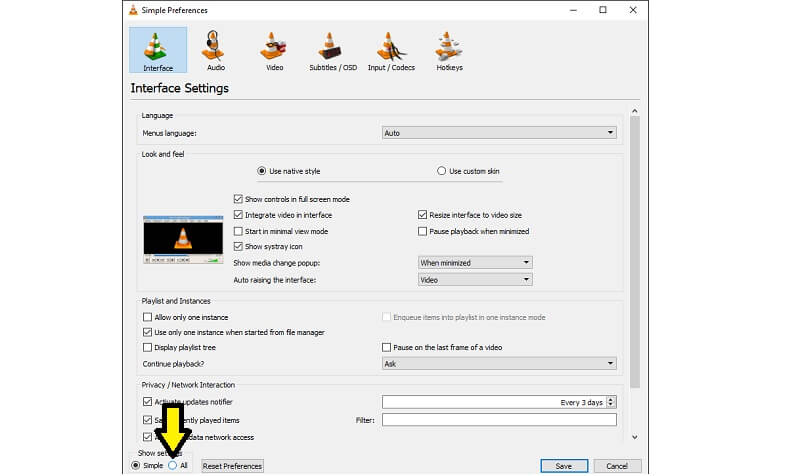Click the Reset Preferences button

(232, 466)
